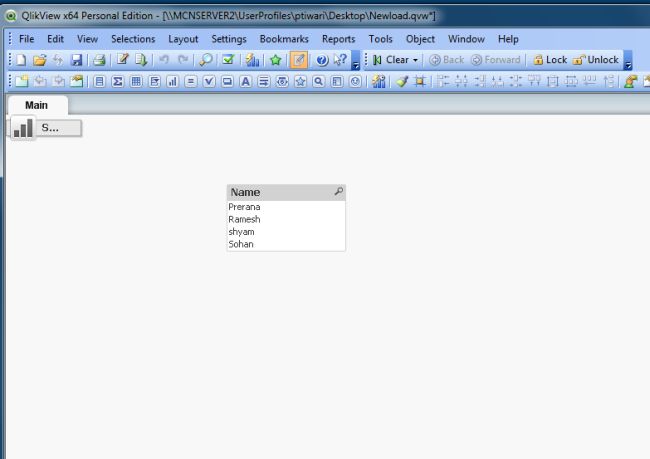Create a Search Object icon
Image resolution: width=650 pixels, height=459 pixels.
pos(318,81)
